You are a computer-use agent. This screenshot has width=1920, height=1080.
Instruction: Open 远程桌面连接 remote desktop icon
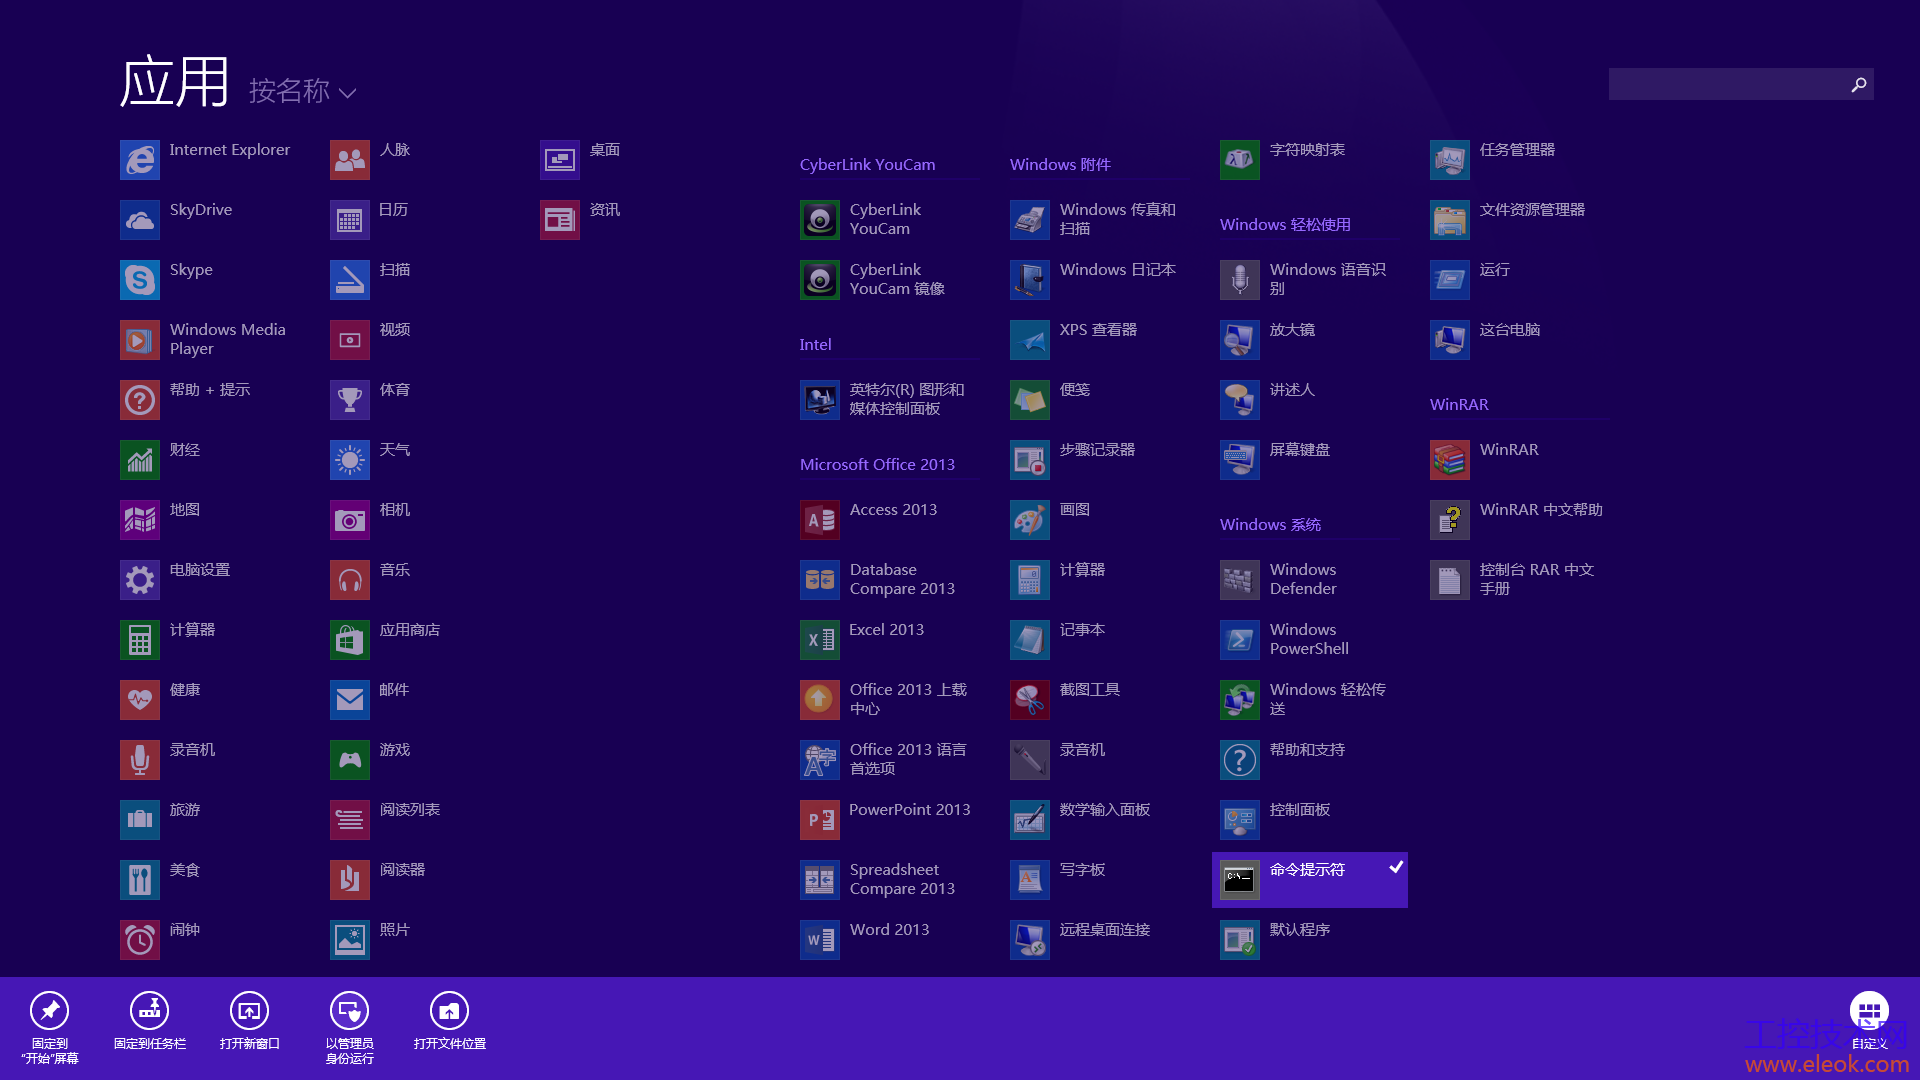(1030, 940)
